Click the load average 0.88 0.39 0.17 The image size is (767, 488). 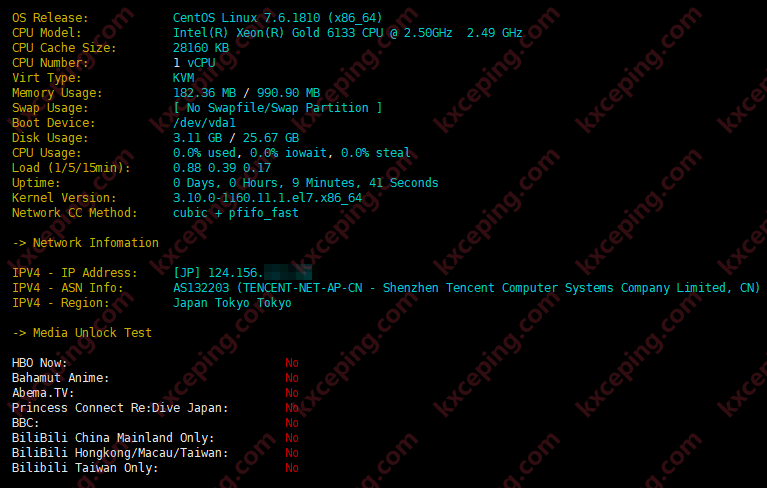(x=222, y=168)
